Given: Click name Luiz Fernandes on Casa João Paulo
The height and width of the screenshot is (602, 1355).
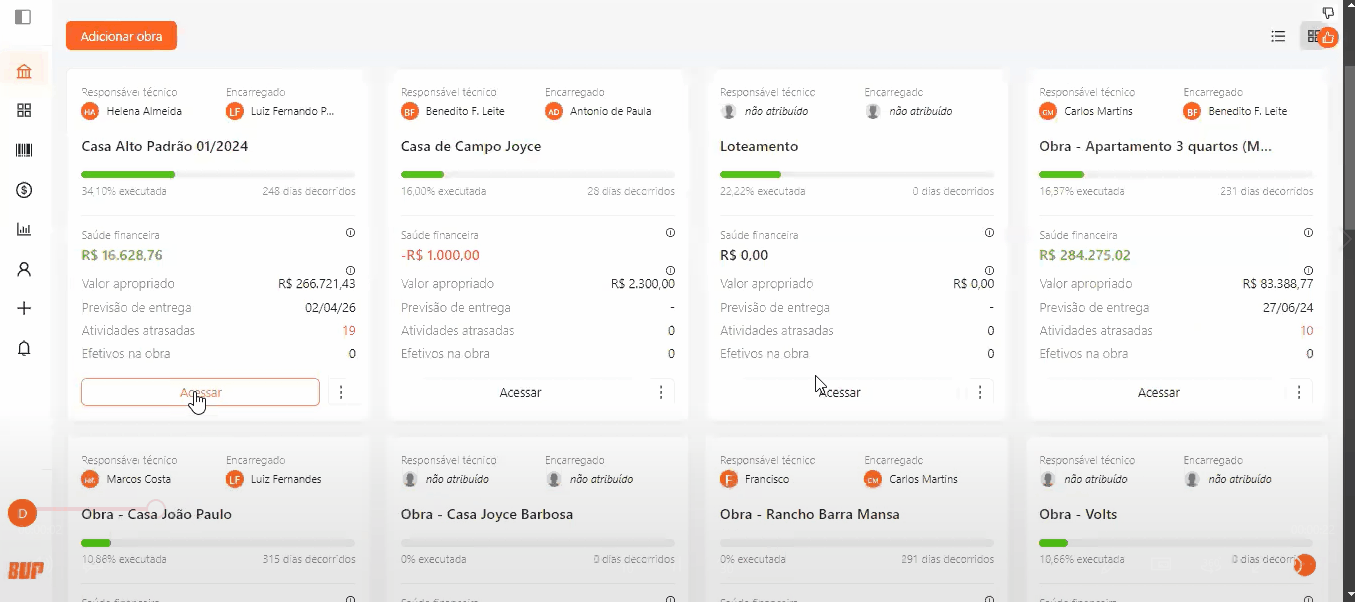Looking at the screenshot, I should point(286,479).
